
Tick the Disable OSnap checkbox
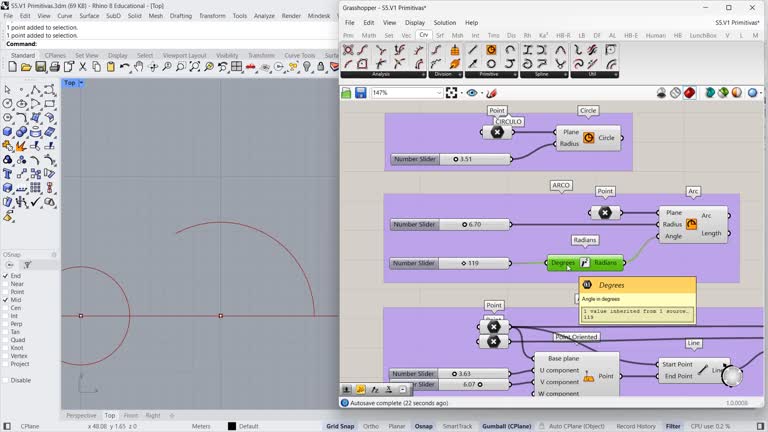6,380
